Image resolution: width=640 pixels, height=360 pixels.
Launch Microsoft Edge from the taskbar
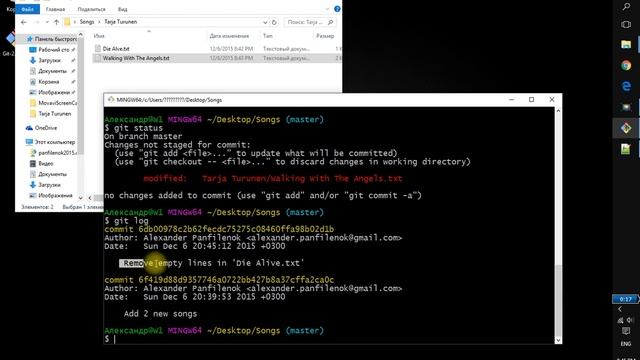pyautogui.click(x=626, y=86)
